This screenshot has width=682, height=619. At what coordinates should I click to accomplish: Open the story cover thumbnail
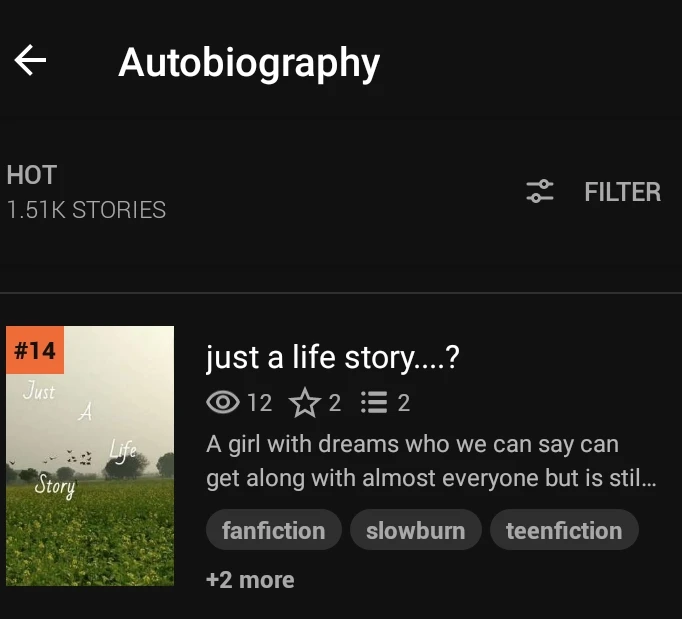90,456
